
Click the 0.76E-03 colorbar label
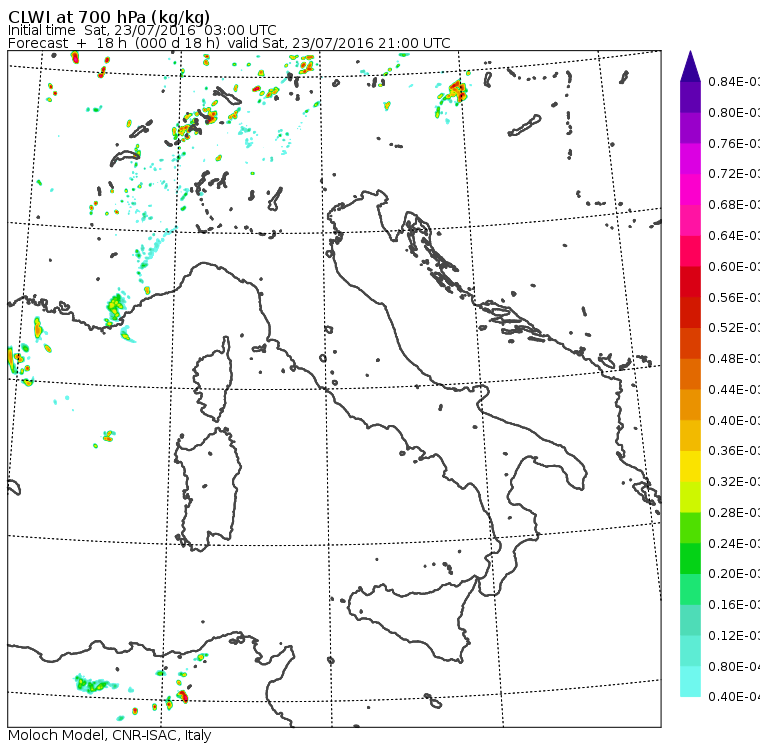[x=734, y=143]
